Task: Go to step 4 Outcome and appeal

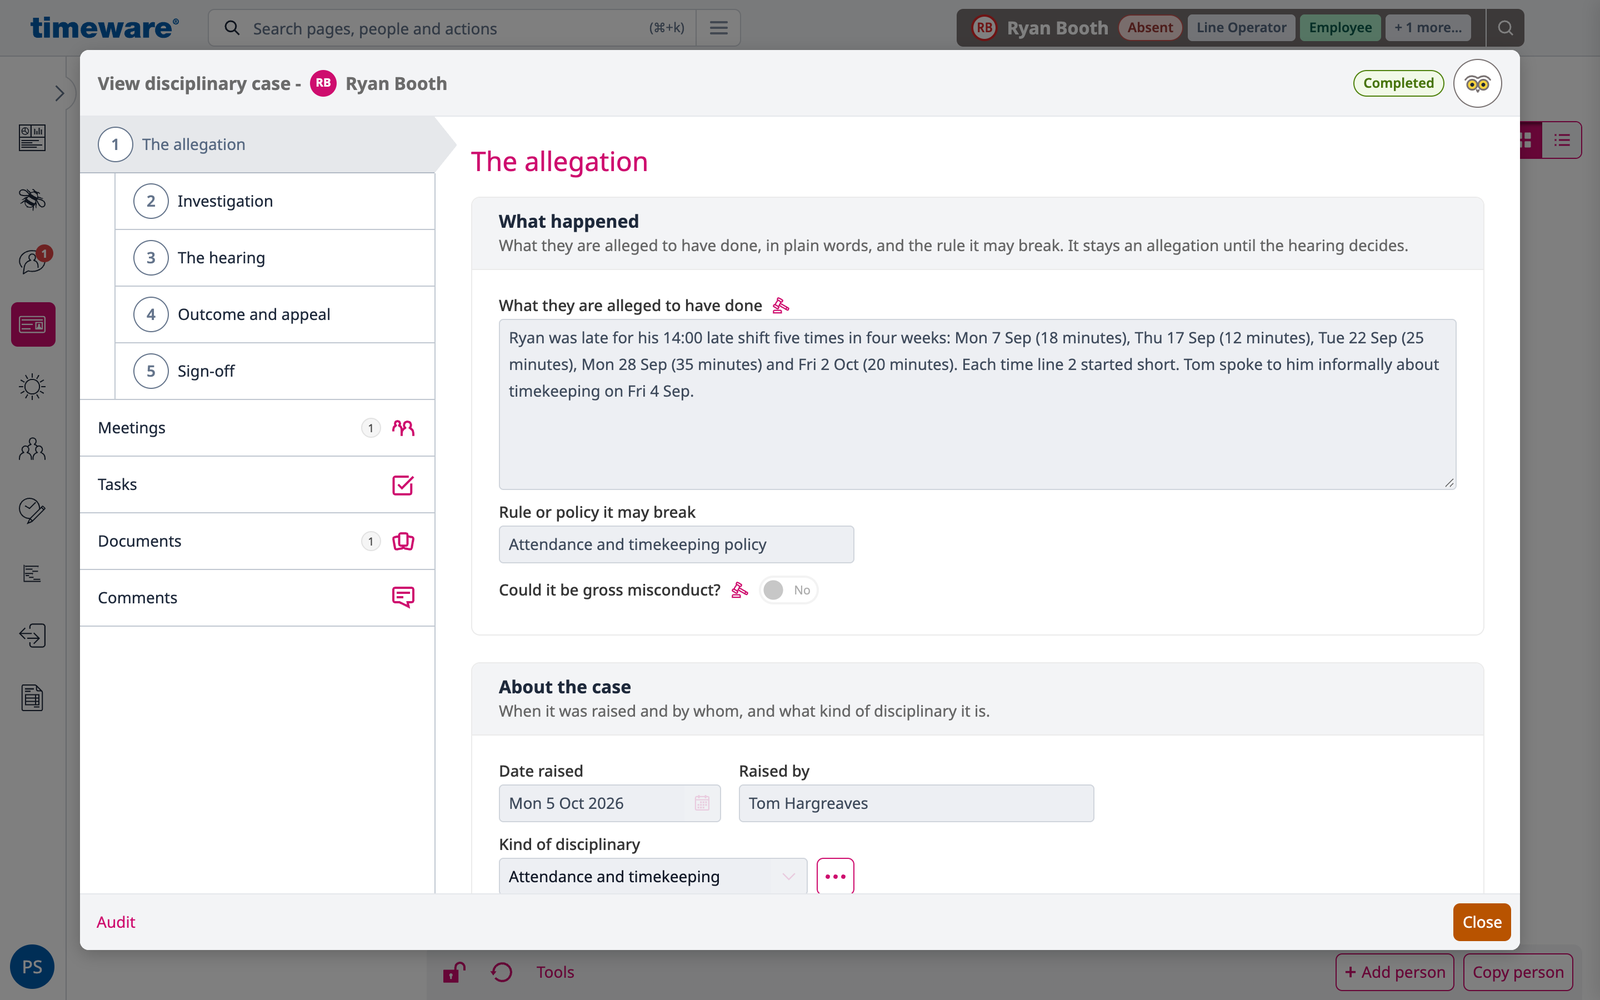Action: [x=275, y=314]
